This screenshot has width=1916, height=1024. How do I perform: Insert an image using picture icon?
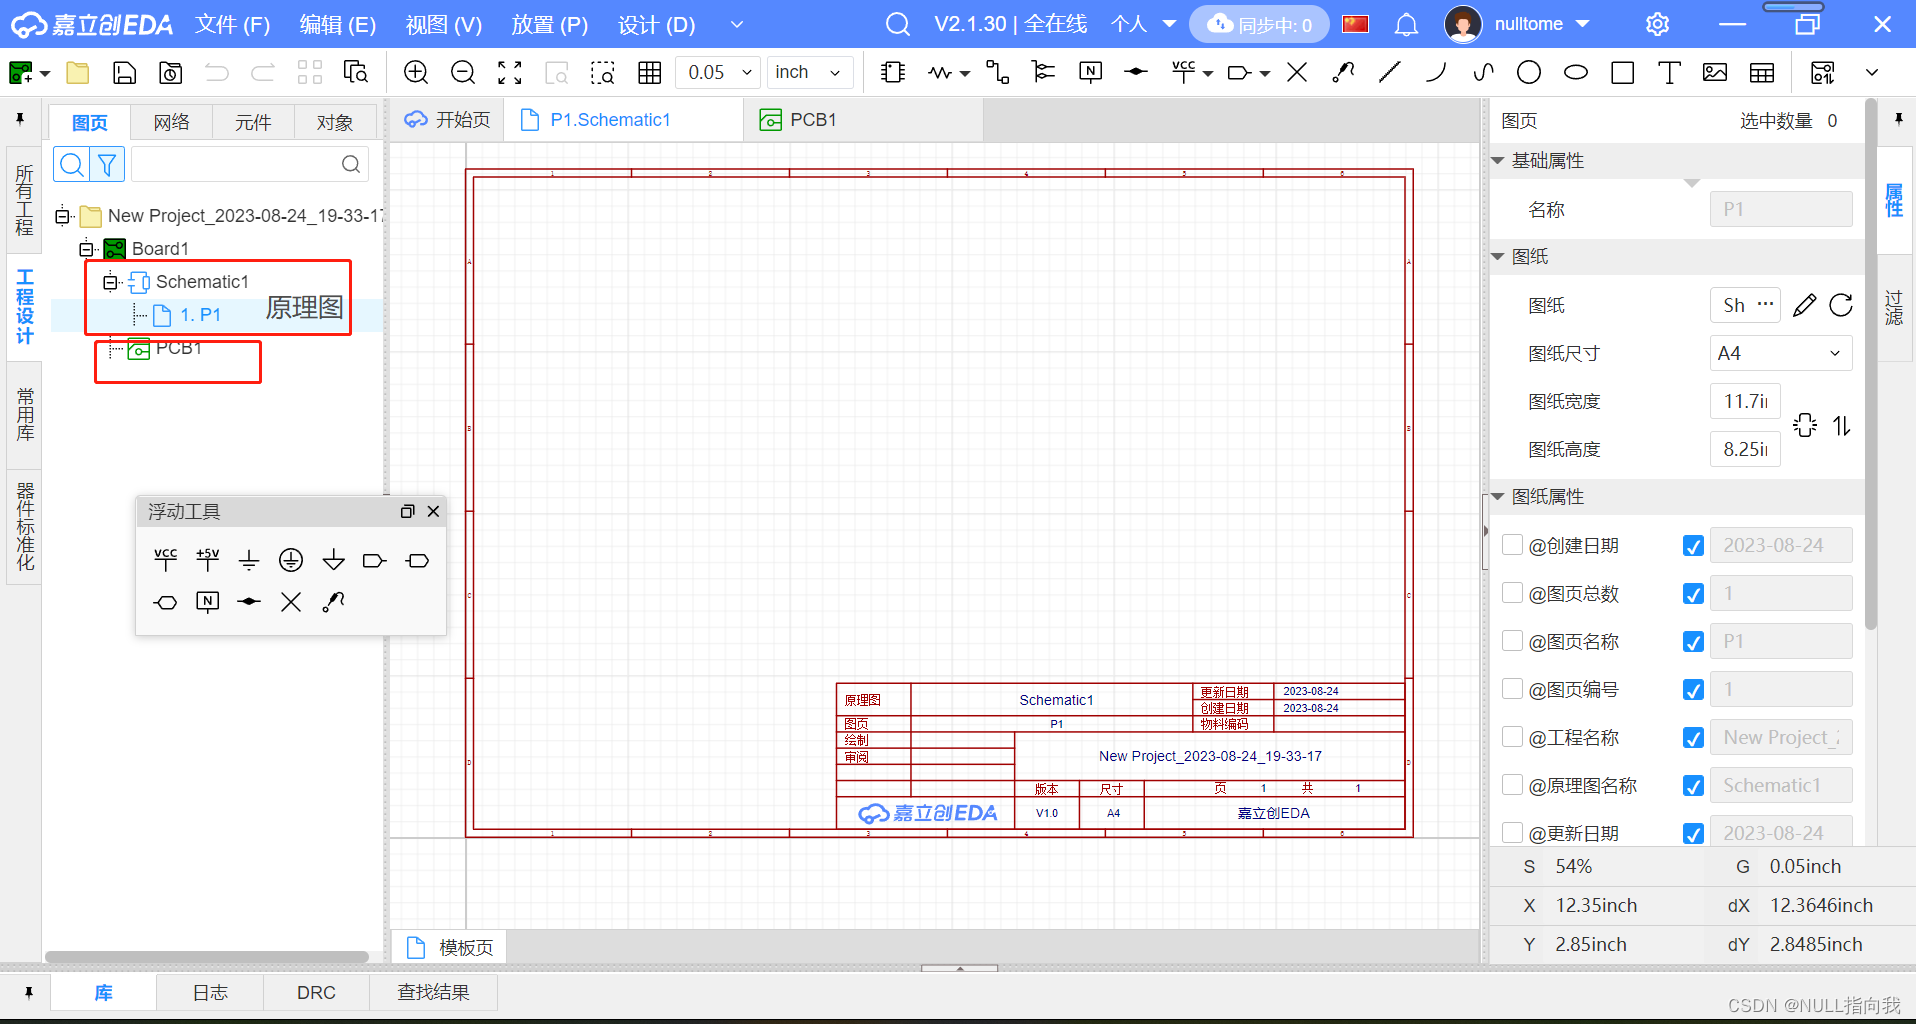[x=1715, y=72]
